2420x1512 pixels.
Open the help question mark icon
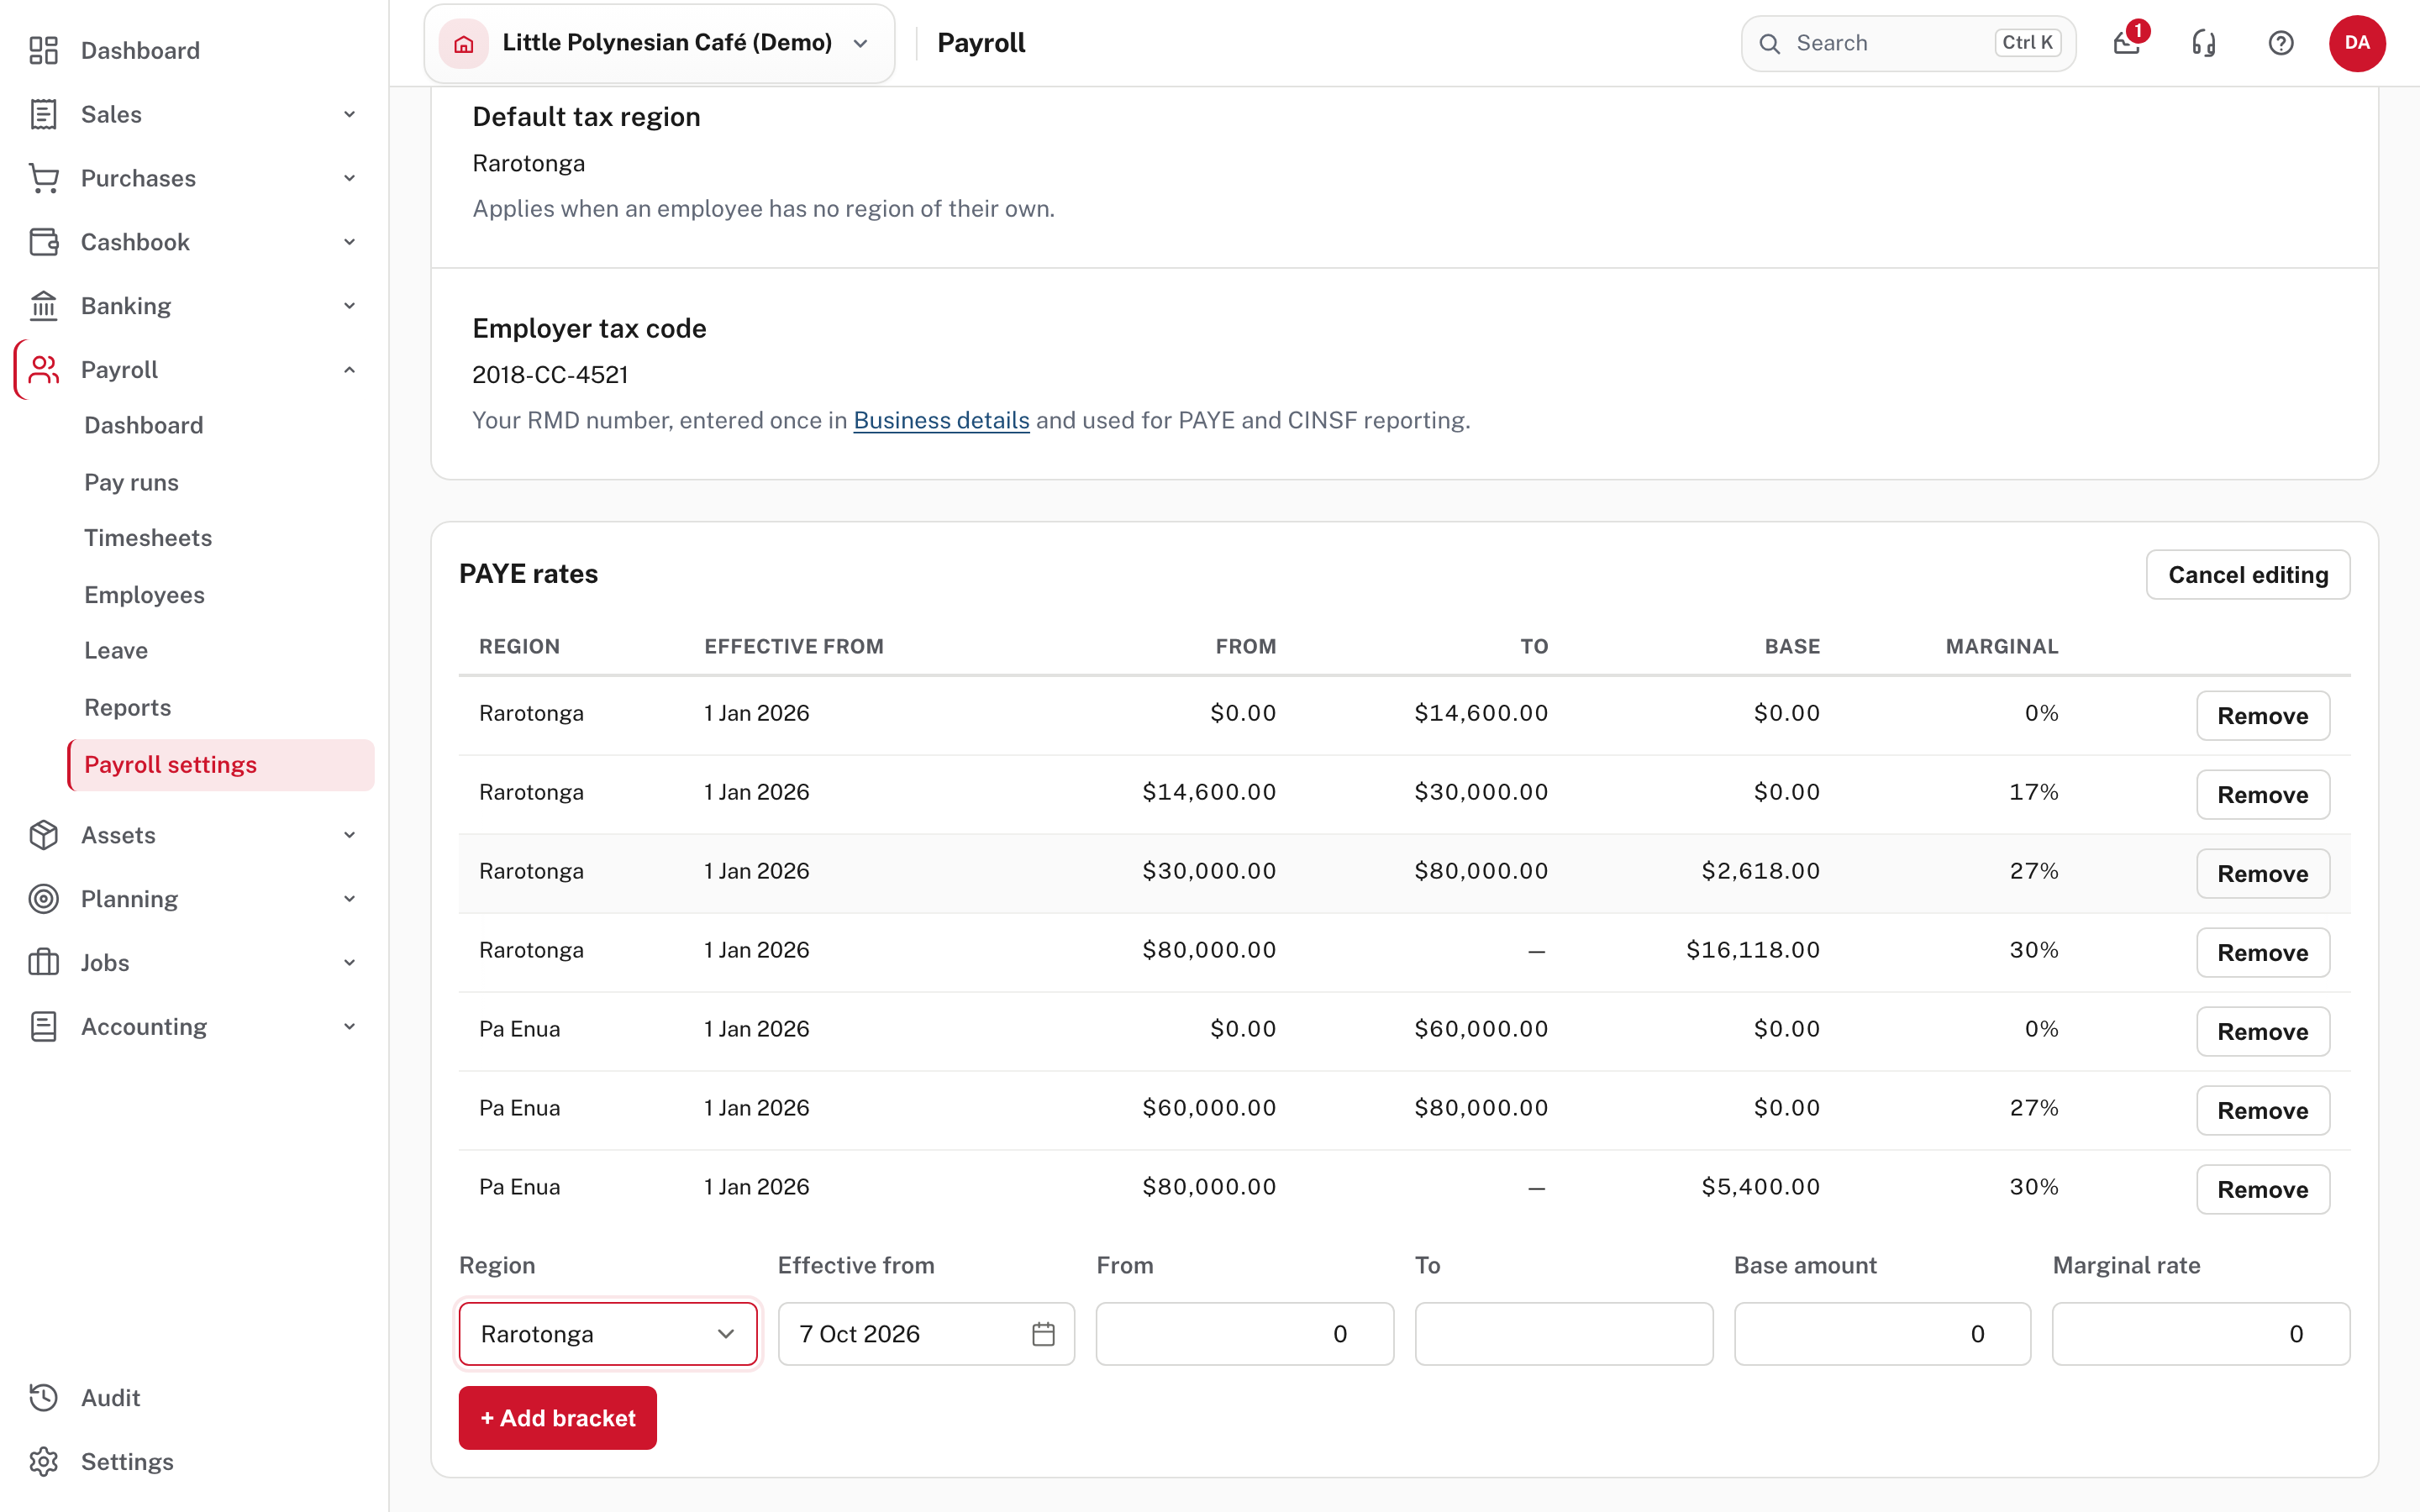coord(2281,43)
